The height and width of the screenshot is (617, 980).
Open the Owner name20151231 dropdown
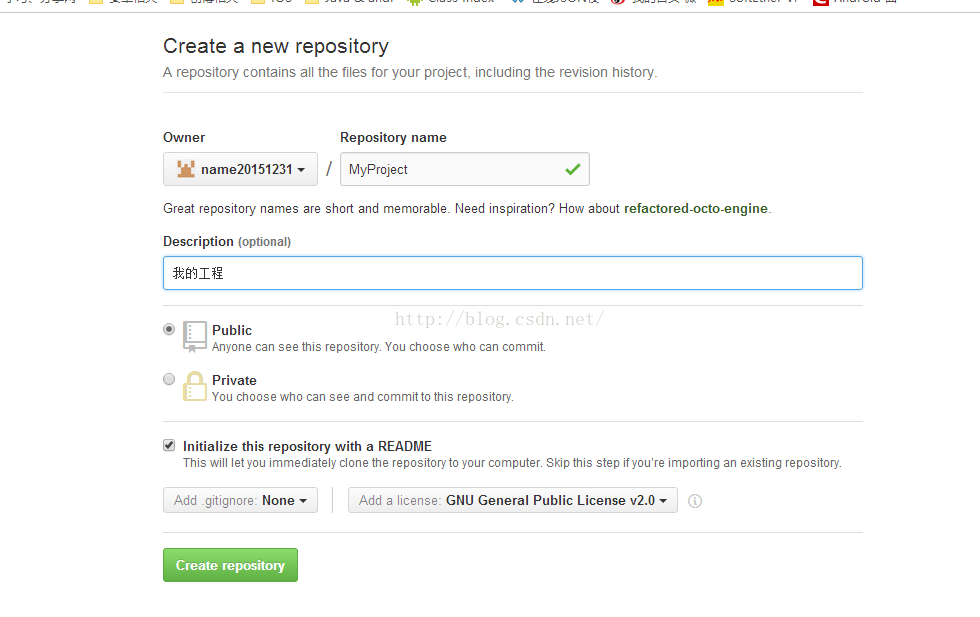pyautogui.click(x=240, y=169)
